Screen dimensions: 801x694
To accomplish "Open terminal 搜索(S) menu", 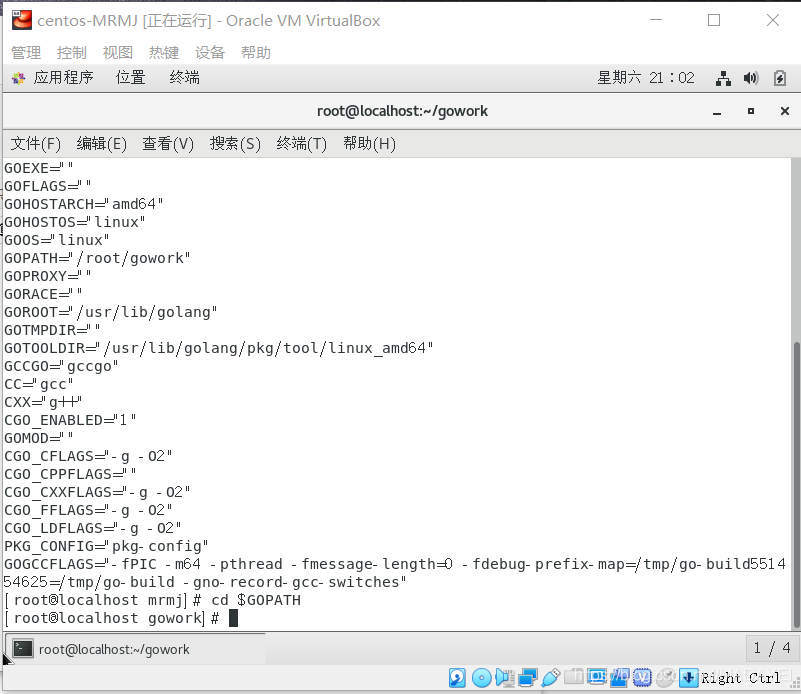I will (235, 144).
